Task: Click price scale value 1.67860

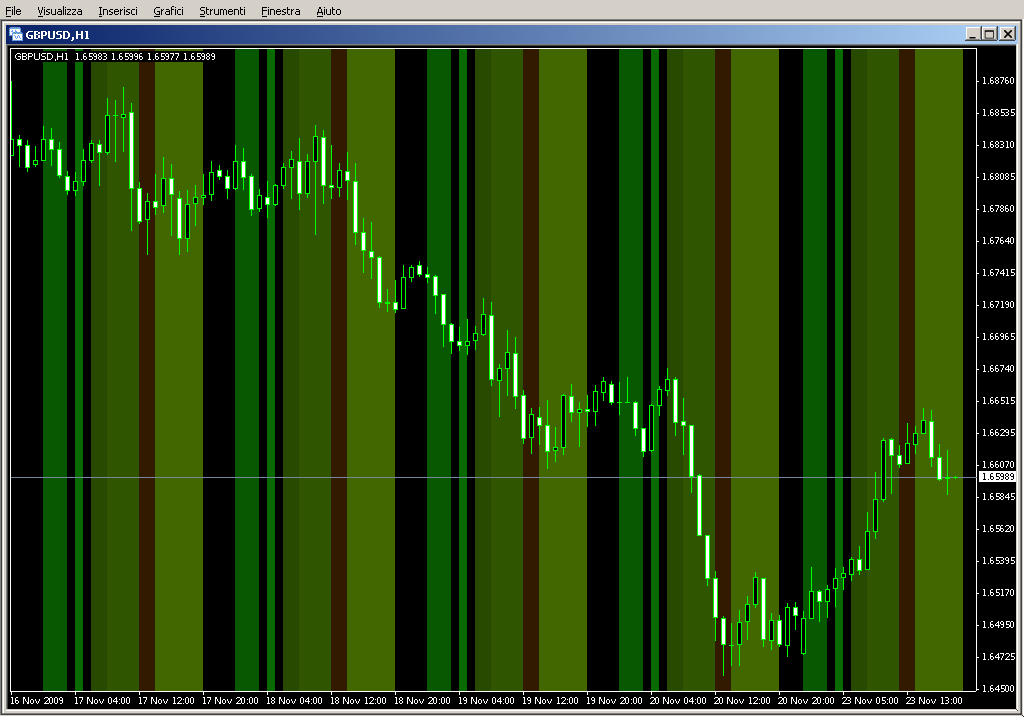Action: pyautogui.click(x=999, y=209)
